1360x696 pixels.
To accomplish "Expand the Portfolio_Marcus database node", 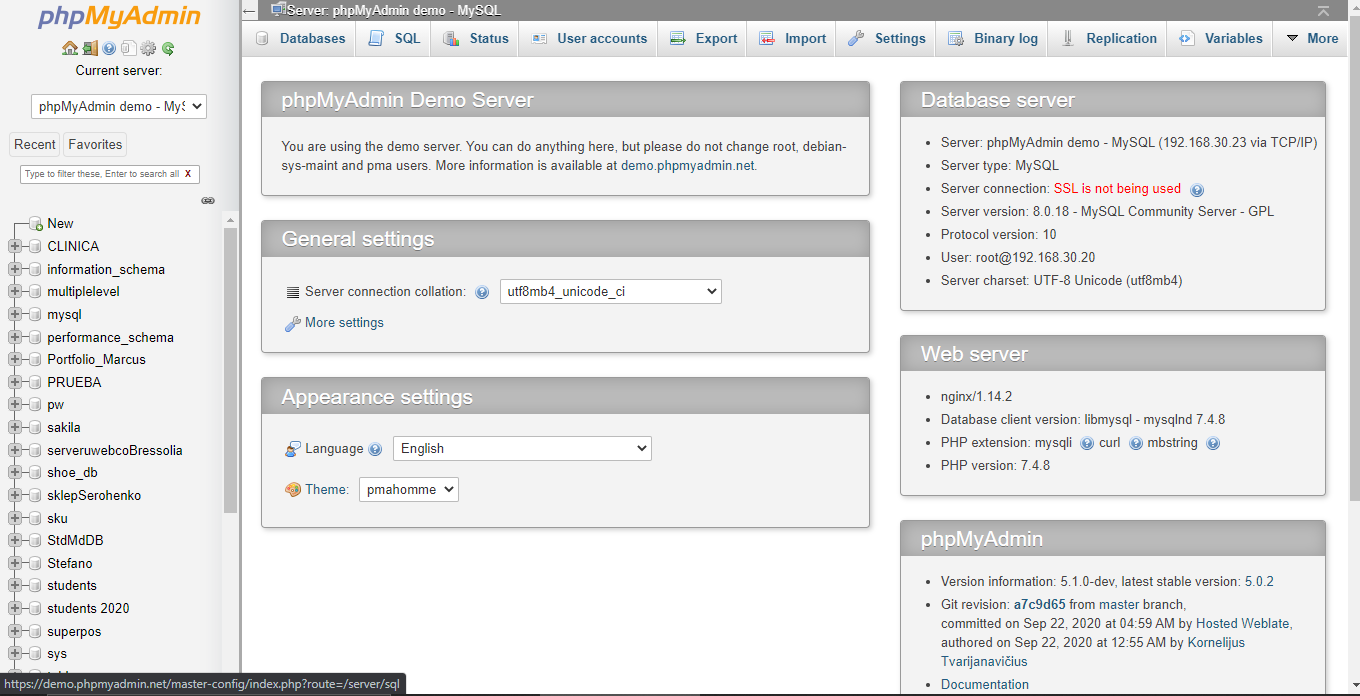I will tap(15, 360).
